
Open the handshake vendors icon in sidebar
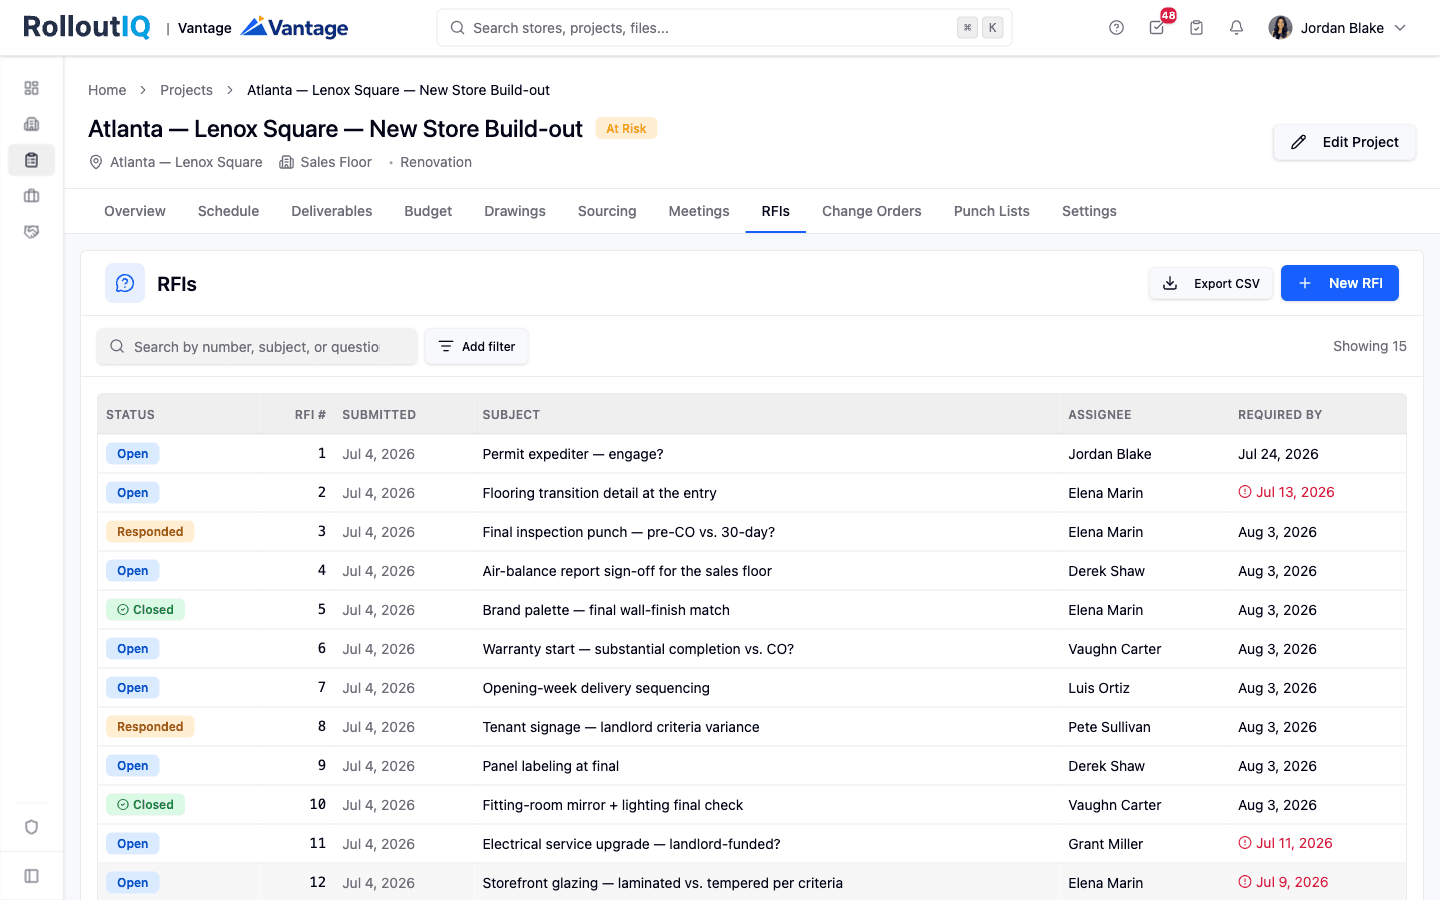[x=31, y=232]
